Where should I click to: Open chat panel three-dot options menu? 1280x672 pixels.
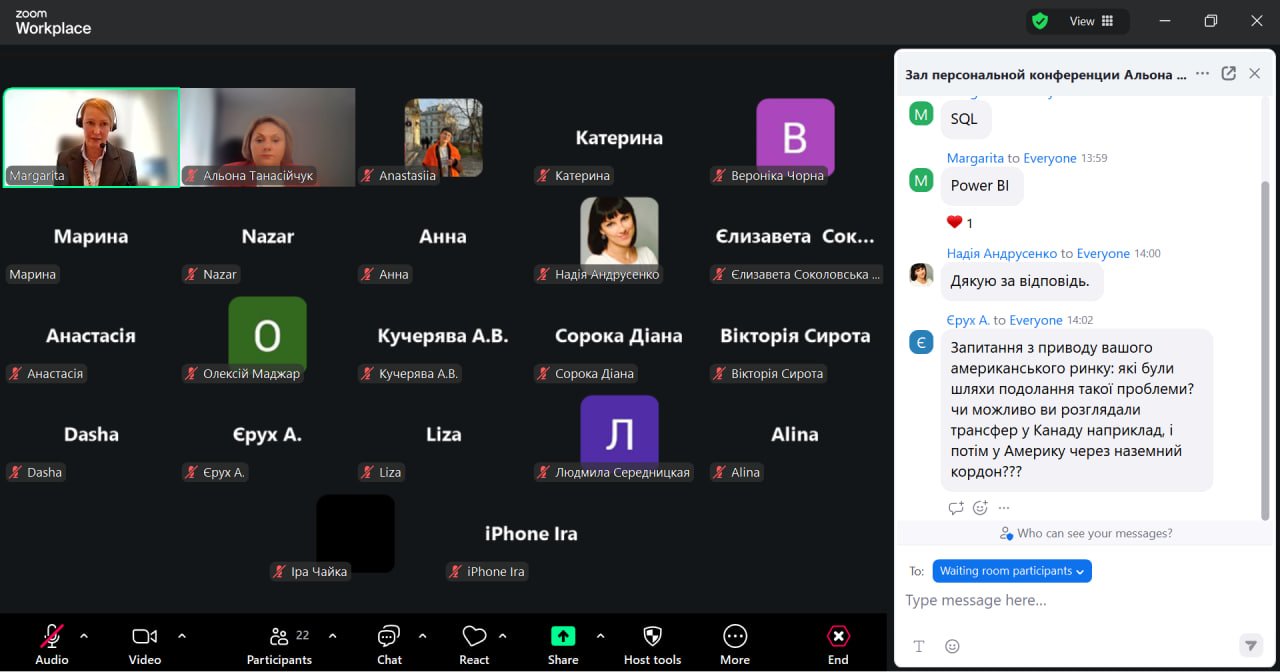tap(1202, 73)
